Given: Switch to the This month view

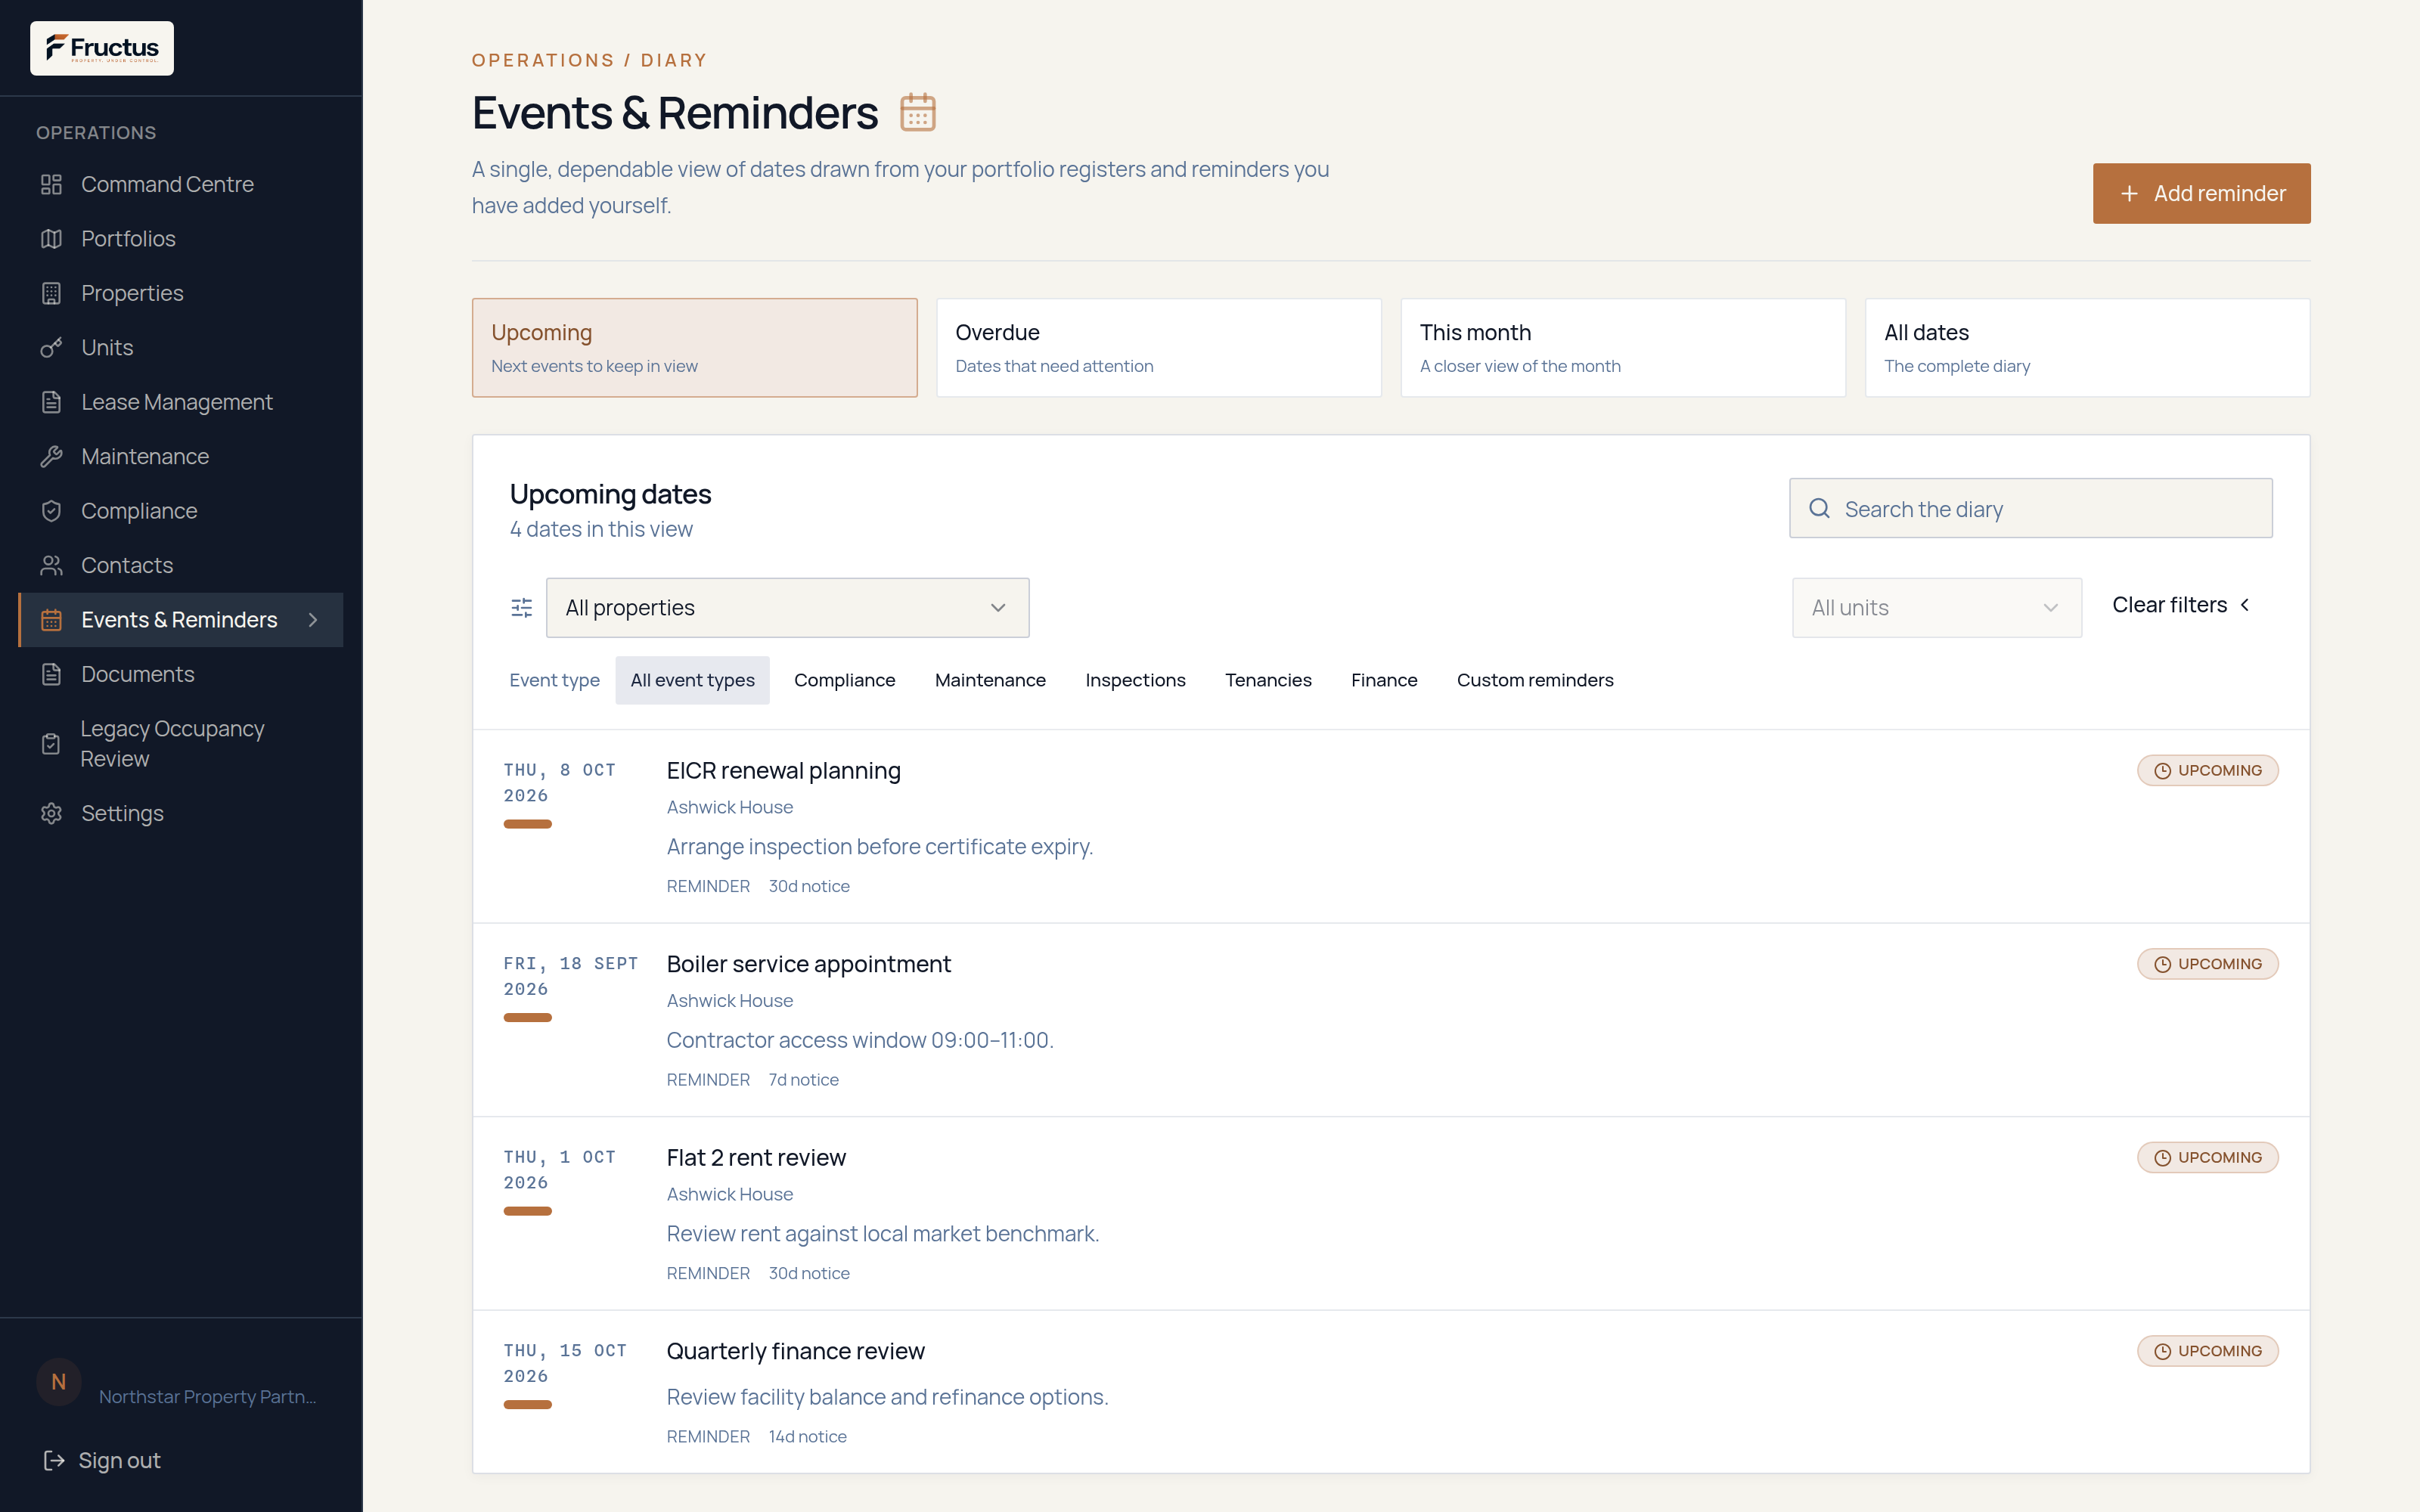Looking at the screenshot, I should coord(1622,348).
